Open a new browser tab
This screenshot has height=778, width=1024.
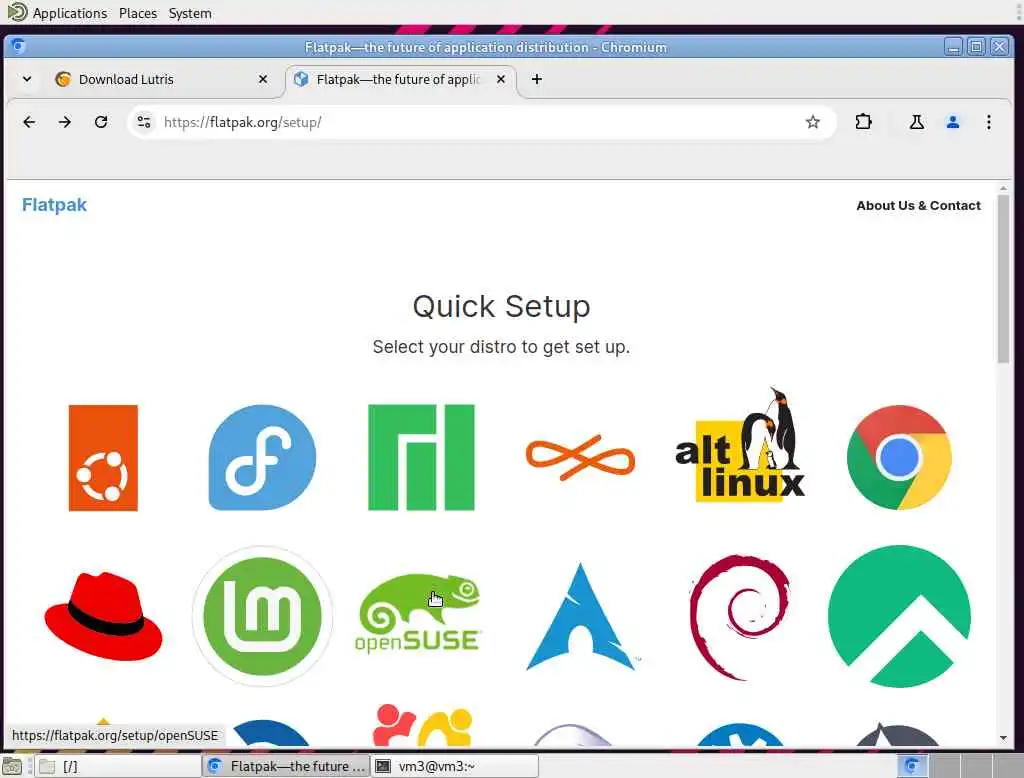pyautogui.click(x=537, y=79)
